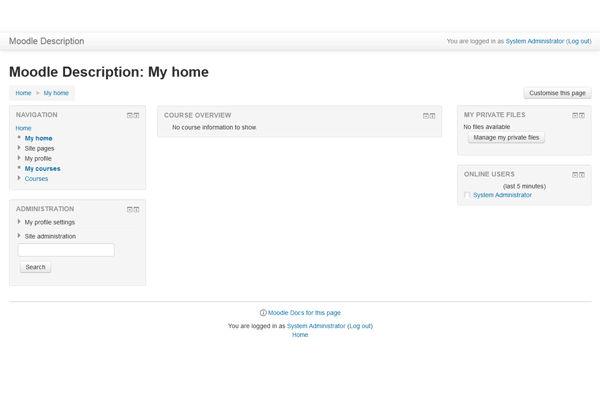The height and width of the screenshot is (400, 600).
Task: Hide the Course Overview block
Action: [425, 115]
